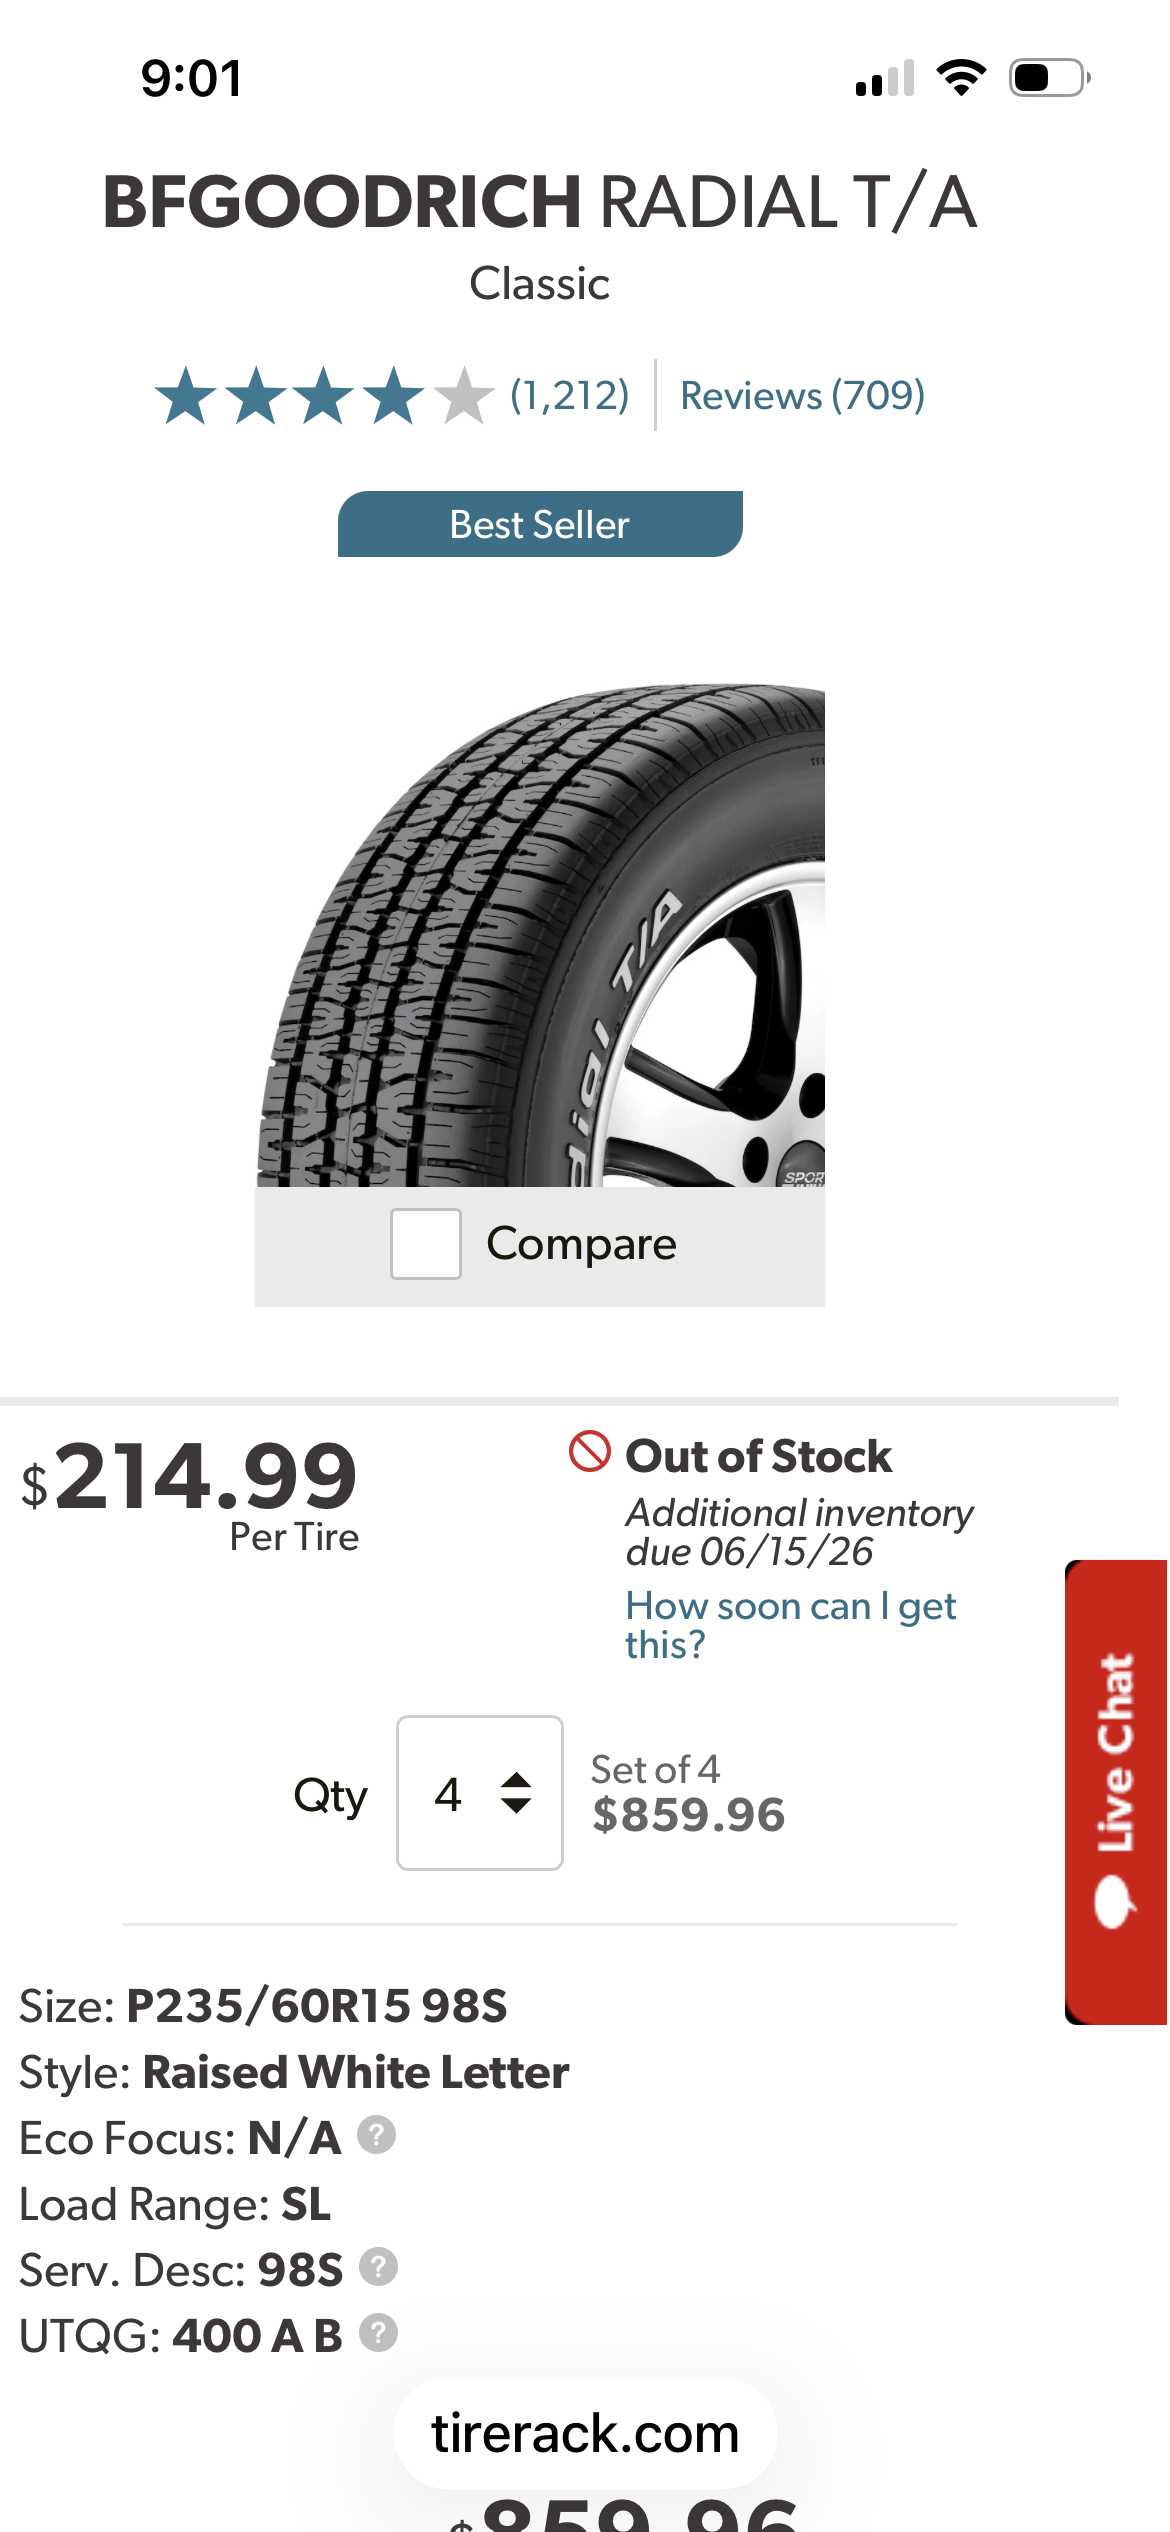The width and height of the screenshot is (1170, 2532).
Task: Tap the 9:01 clock in status bar
Action: (x=191, y=78)
